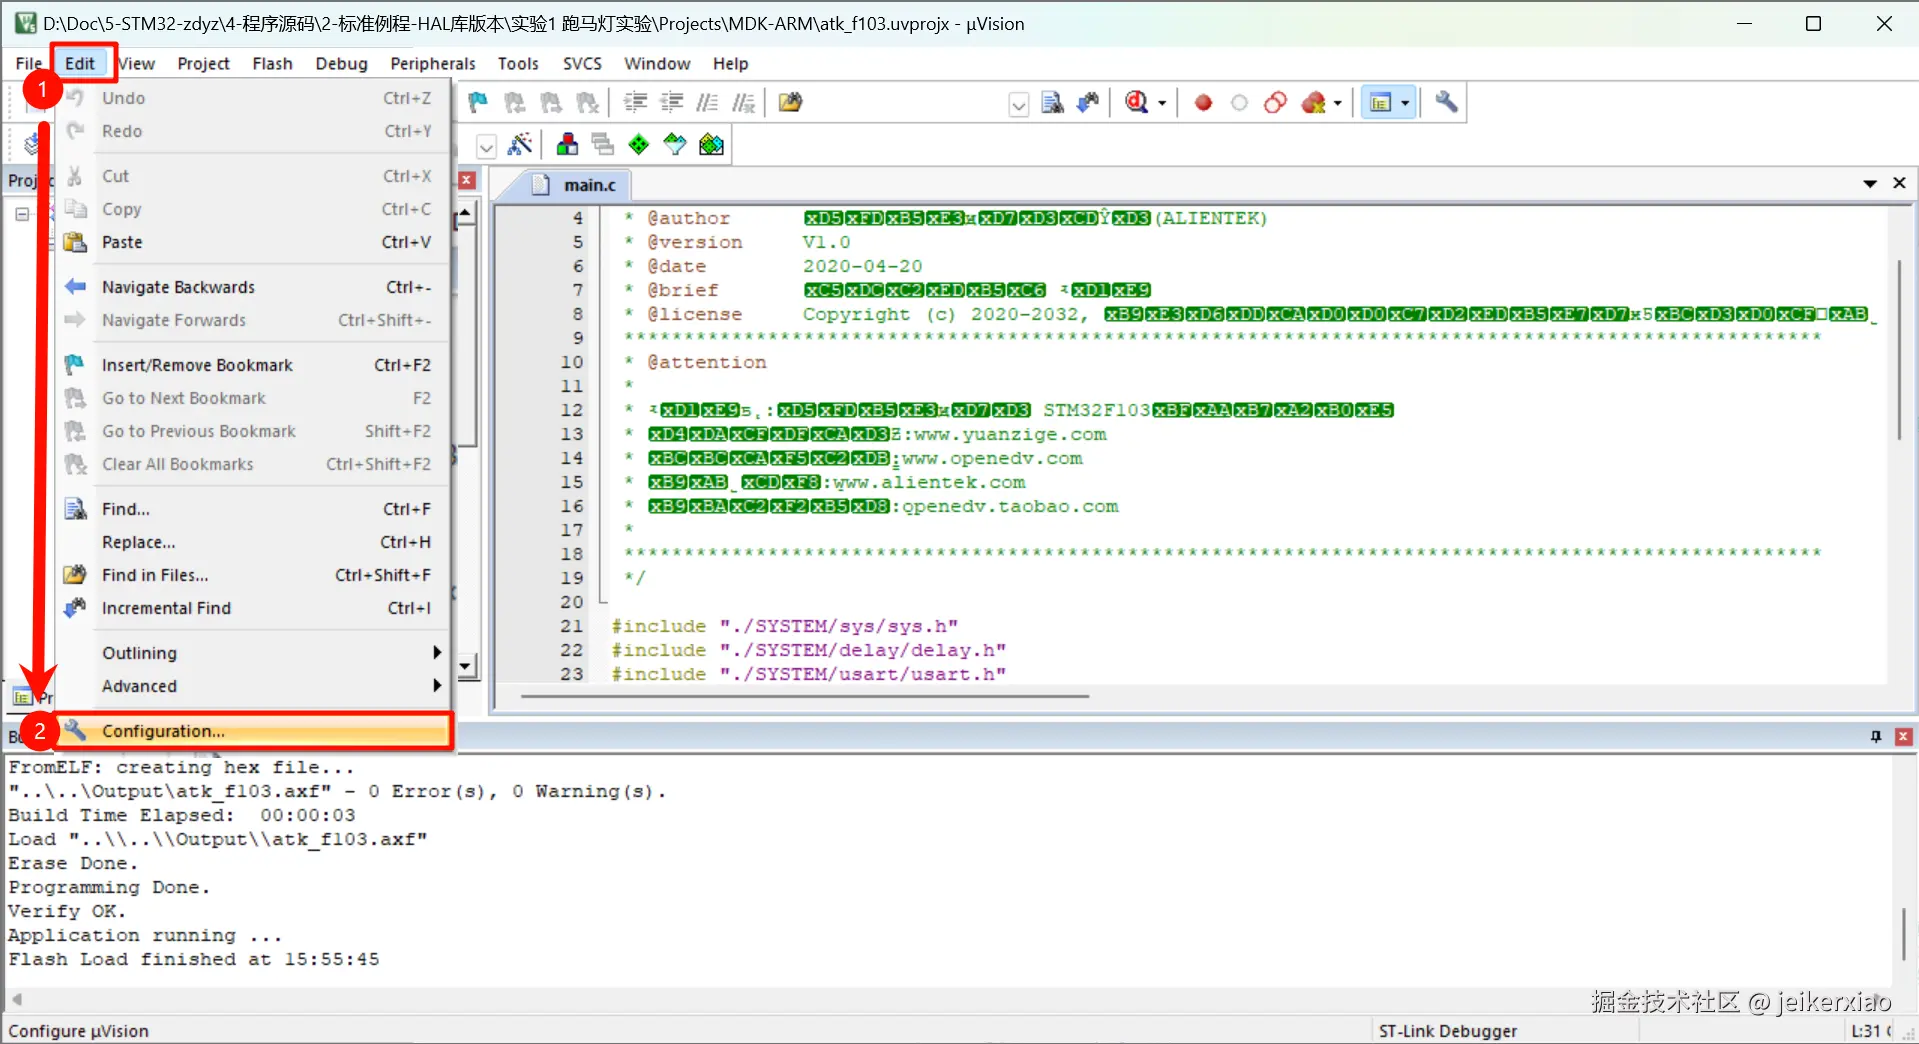Launch the Pack Installer icon

click(711, 145)
